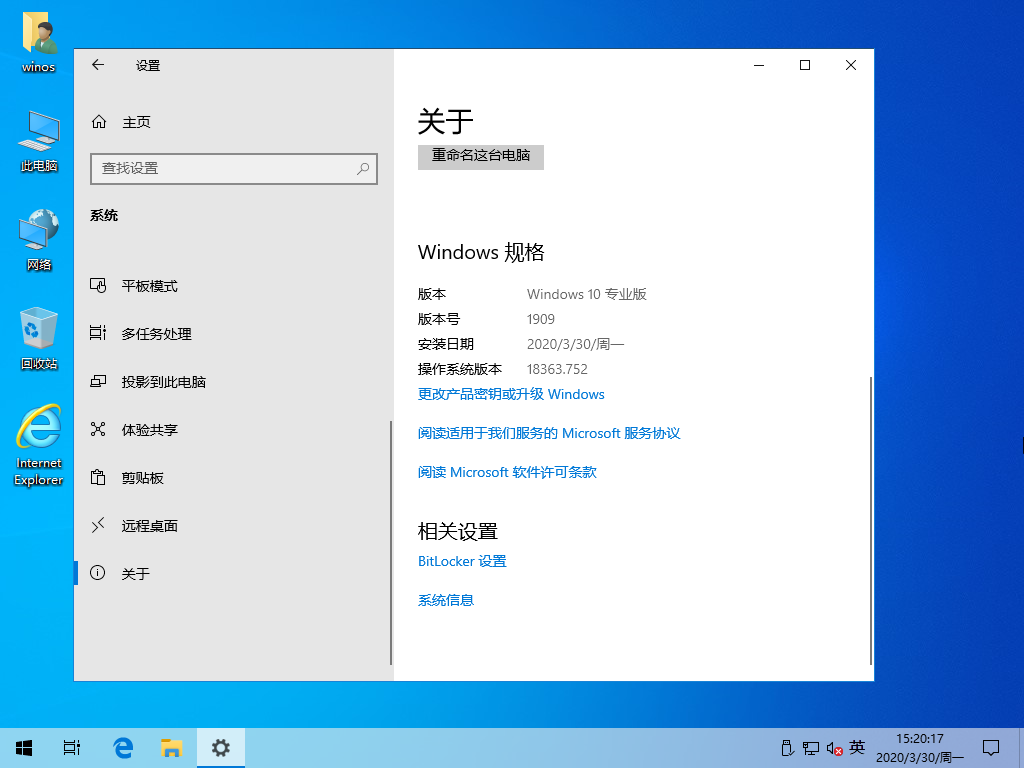Click the 相关设置 heading
Image resolution: width=1024 pixels, height=768 pixels.
coord(458,532)
